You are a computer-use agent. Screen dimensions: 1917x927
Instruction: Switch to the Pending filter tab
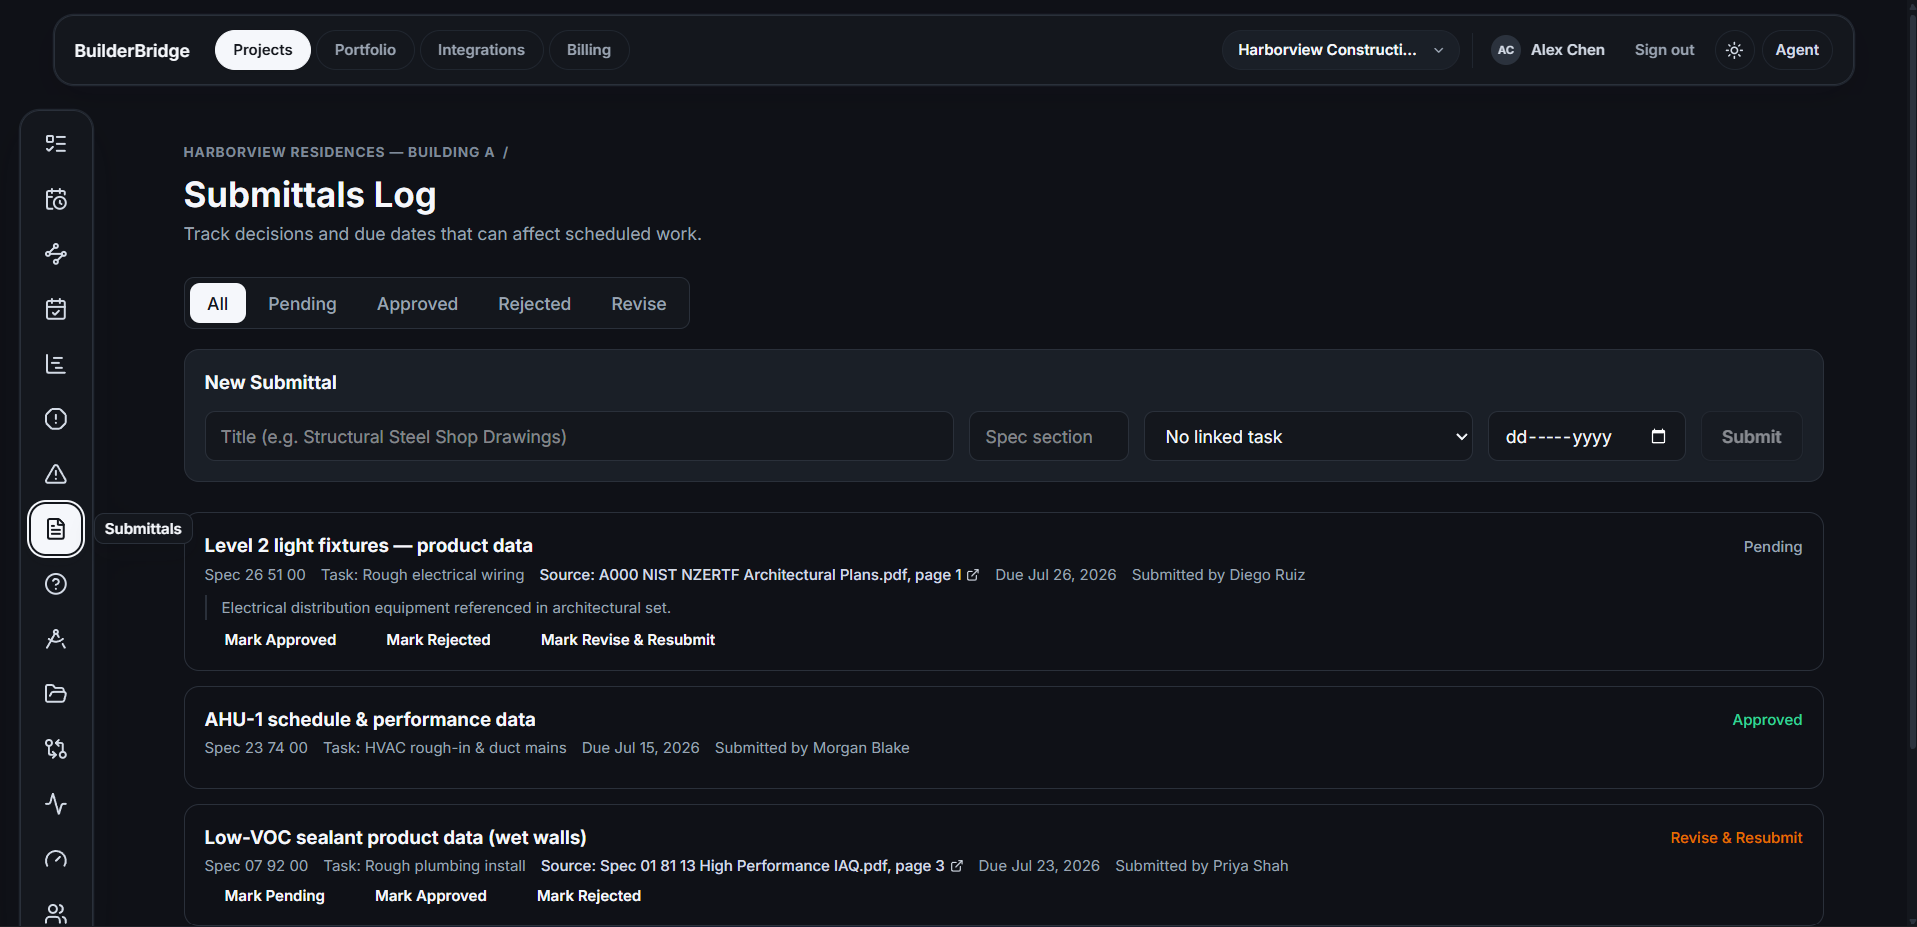tap(302, 304)
